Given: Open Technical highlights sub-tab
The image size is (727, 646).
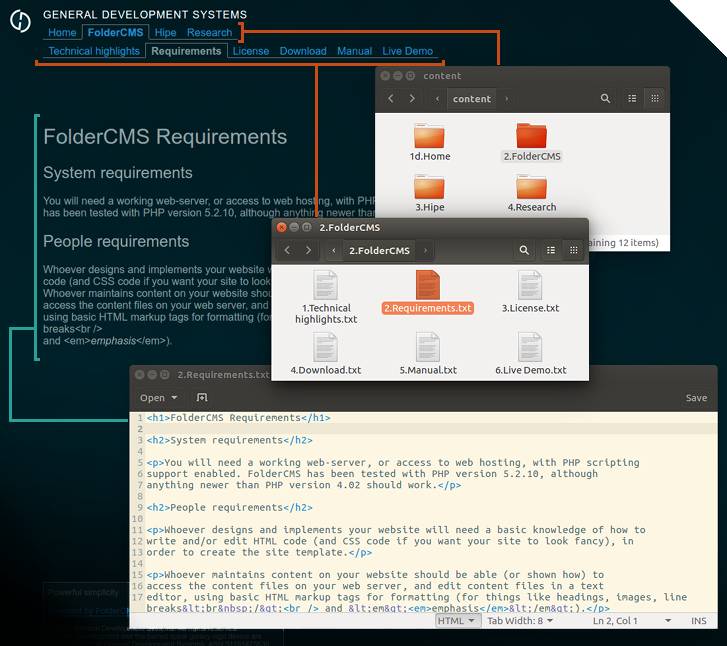Looking at the screenshot, I should coord(94,51).
